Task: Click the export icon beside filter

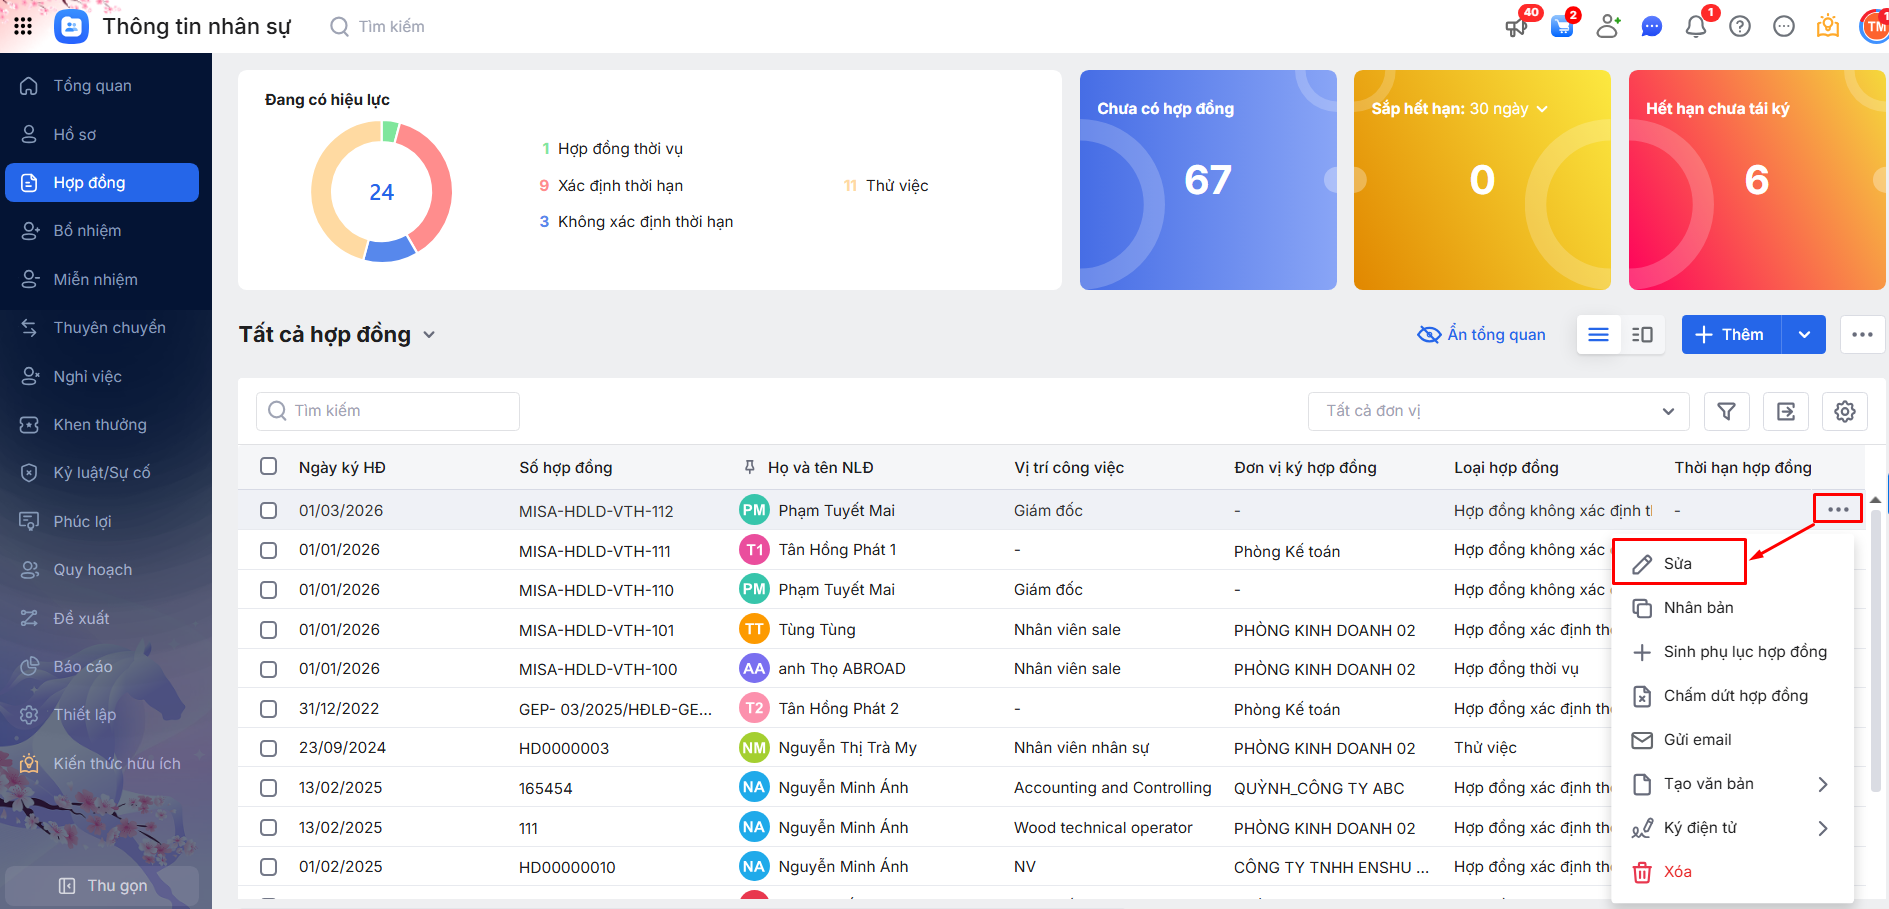Action: [x=1785, y=411]
